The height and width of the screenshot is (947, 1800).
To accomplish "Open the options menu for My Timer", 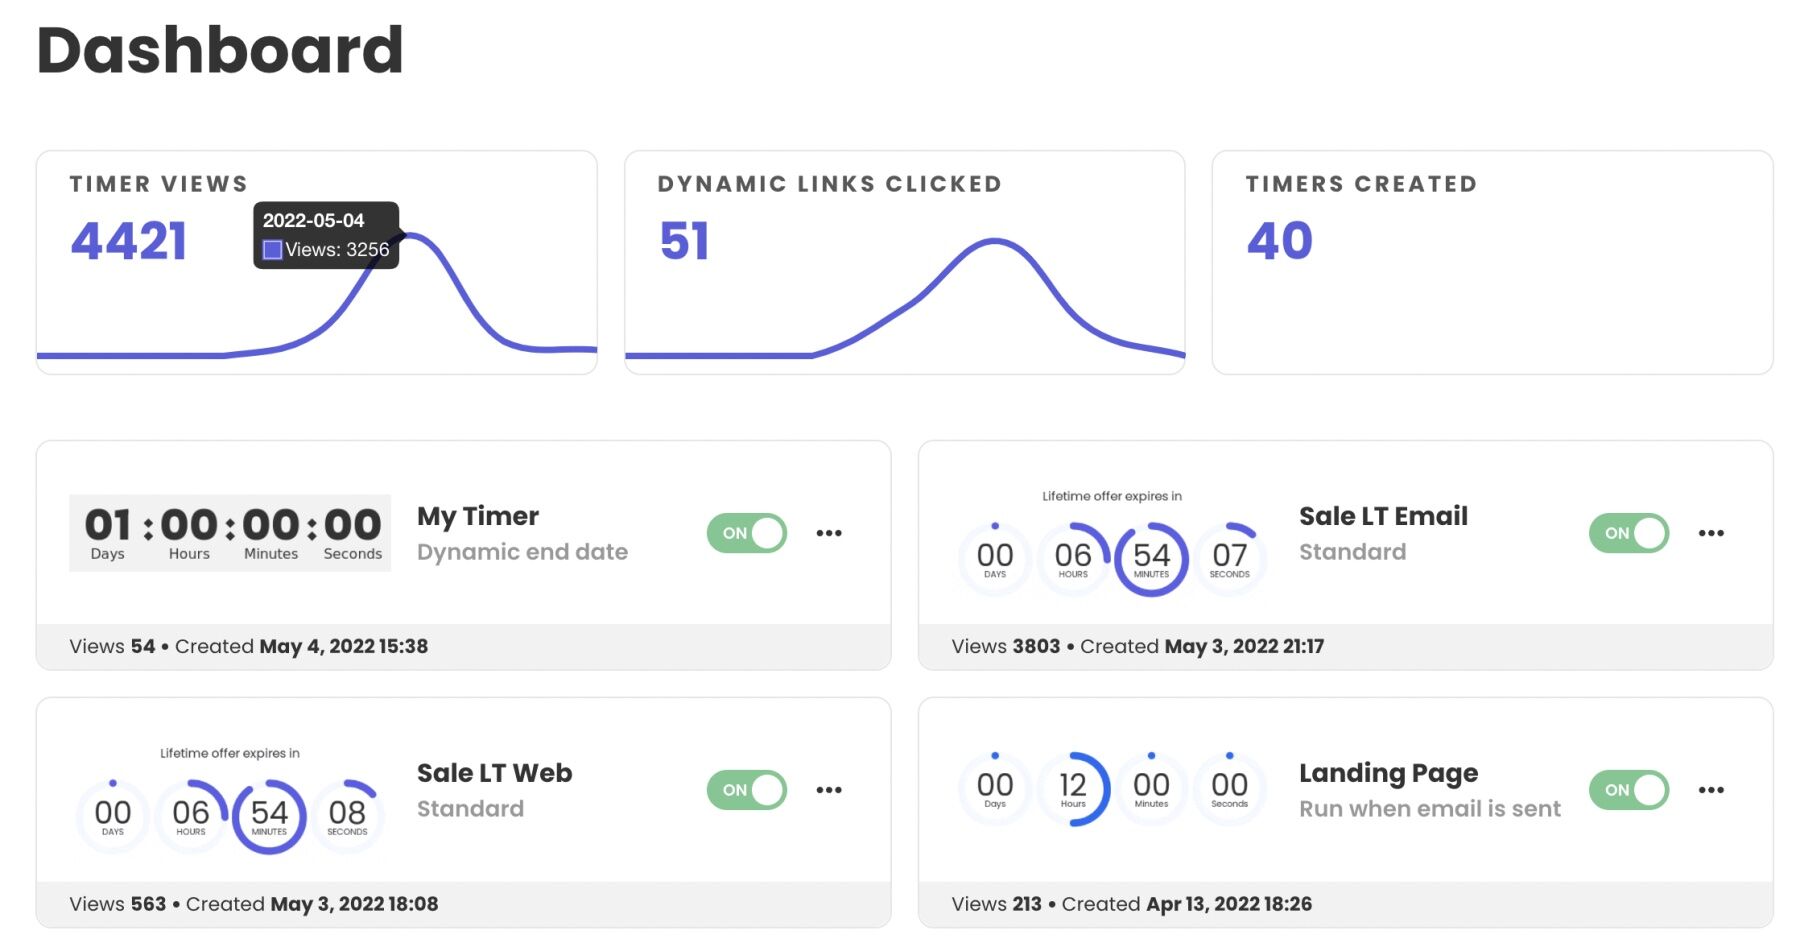I will [829, 533].
